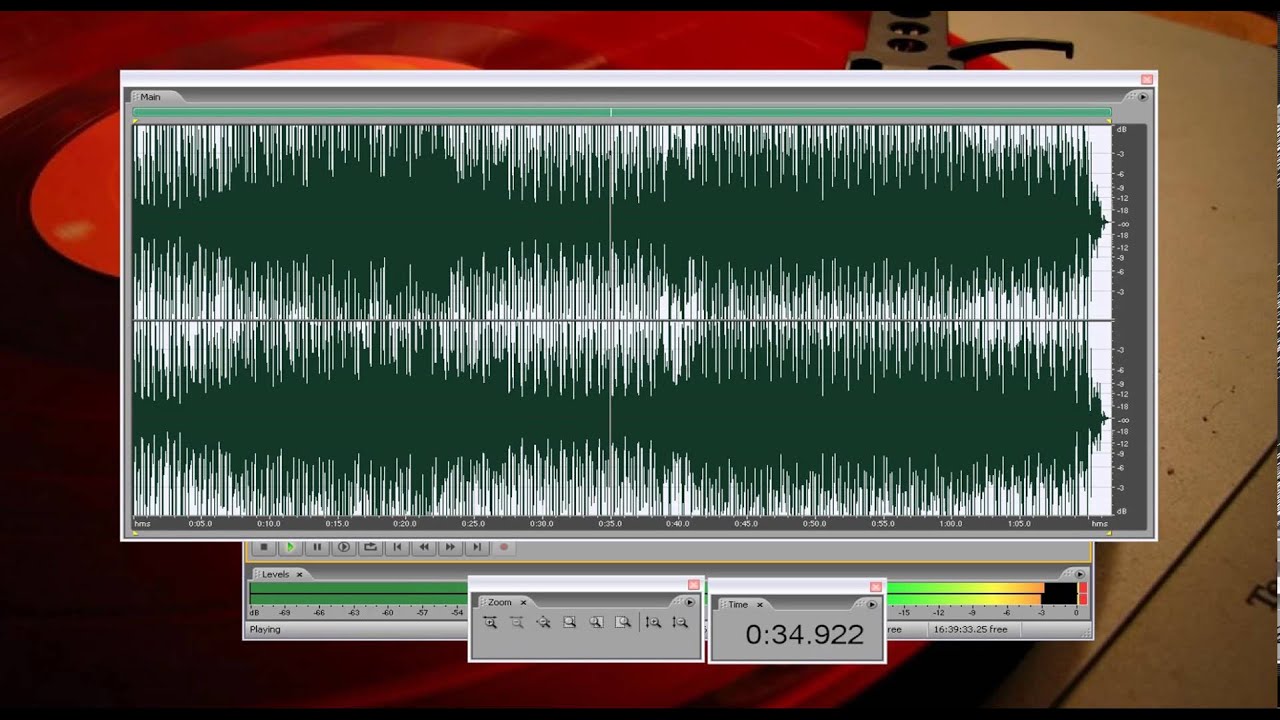Click the -60 mark on Levels scale
Screen dimensions: 1280x720
tap(388, 612)
